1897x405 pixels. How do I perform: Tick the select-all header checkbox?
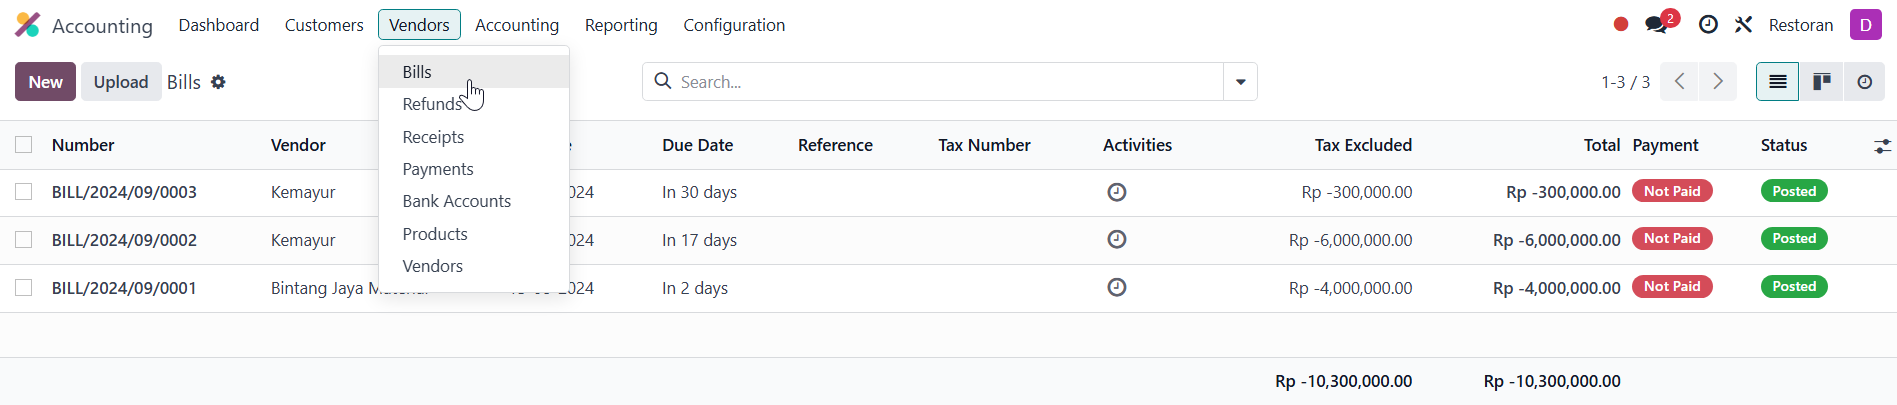pos(24,145)
